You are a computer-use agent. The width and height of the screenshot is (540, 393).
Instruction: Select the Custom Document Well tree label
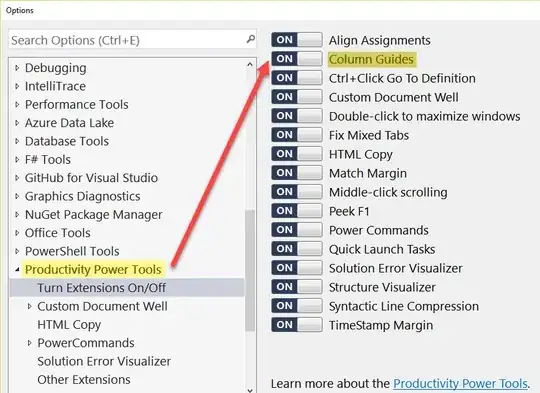[102, 306]
